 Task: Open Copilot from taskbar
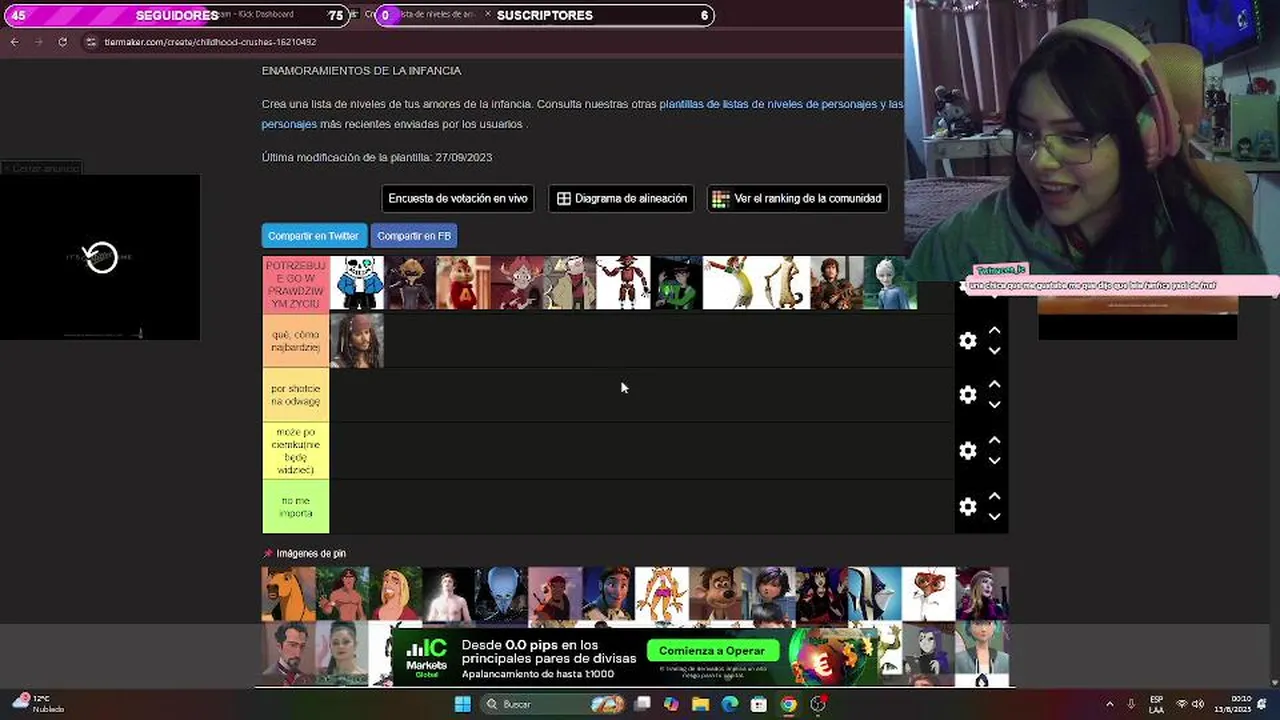pyautogui.click(x=671, y=704)
